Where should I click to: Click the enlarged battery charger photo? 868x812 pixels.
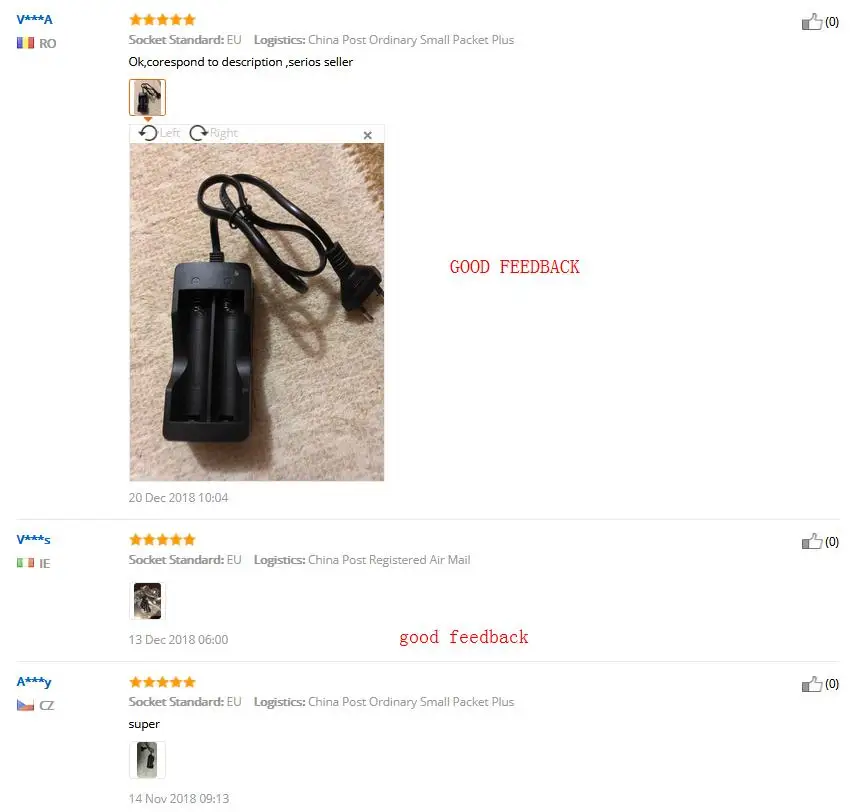pos(256,310)
